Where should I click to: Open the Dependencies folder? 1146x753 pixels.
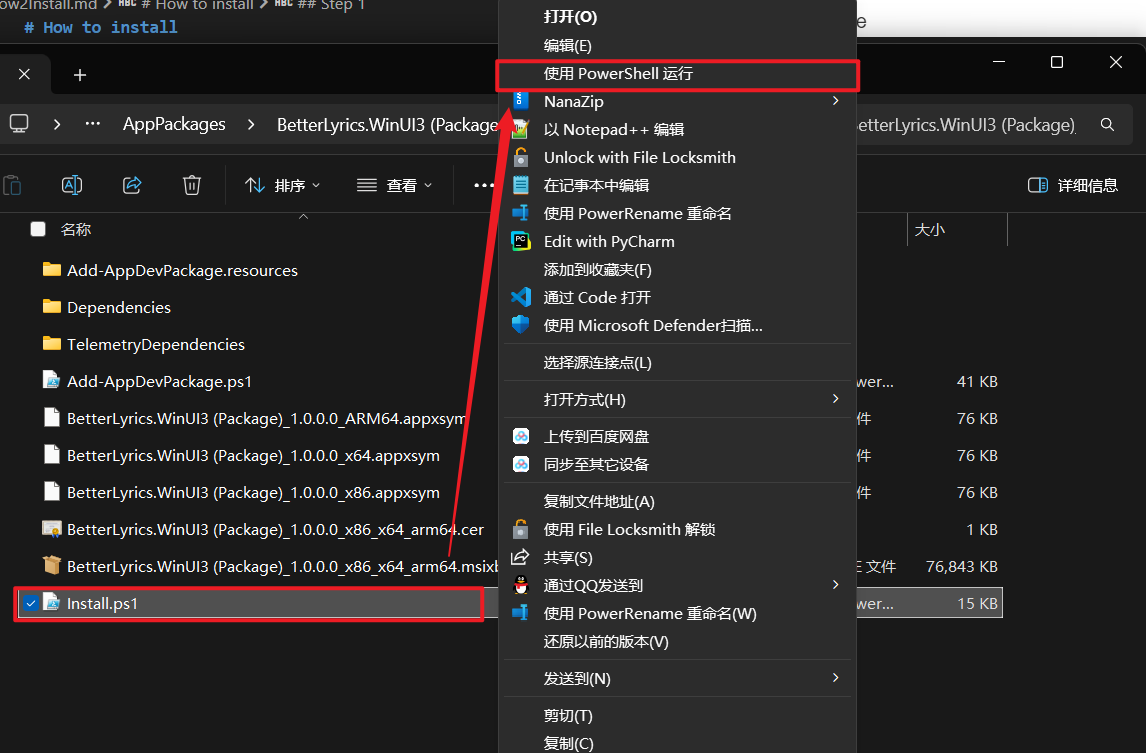tap(118, 307)
